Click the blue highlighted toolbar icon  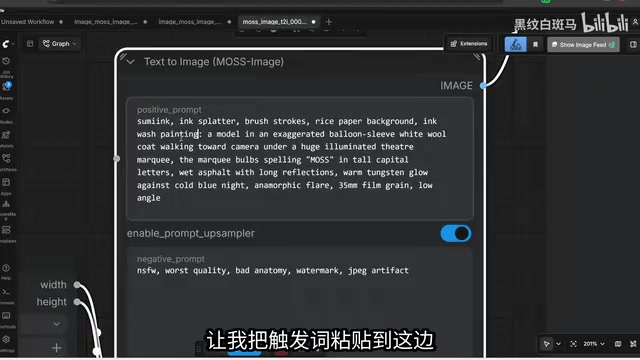pyautogui.click(x=516, y=44)
